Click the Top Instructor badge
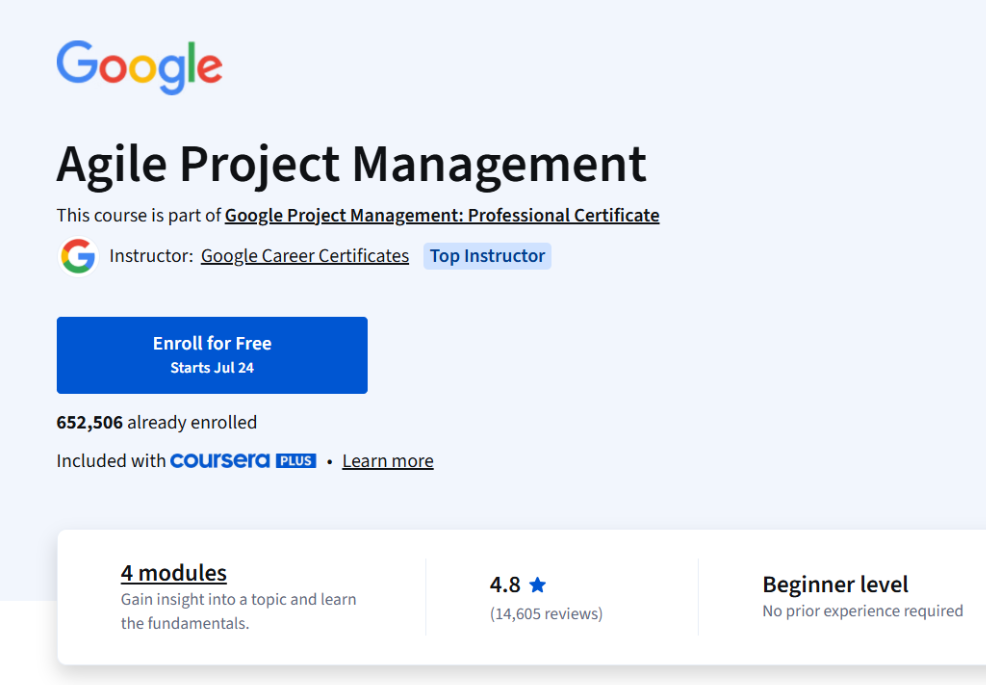The width and height of the screenshot is (986, 685). pos(487,256)
